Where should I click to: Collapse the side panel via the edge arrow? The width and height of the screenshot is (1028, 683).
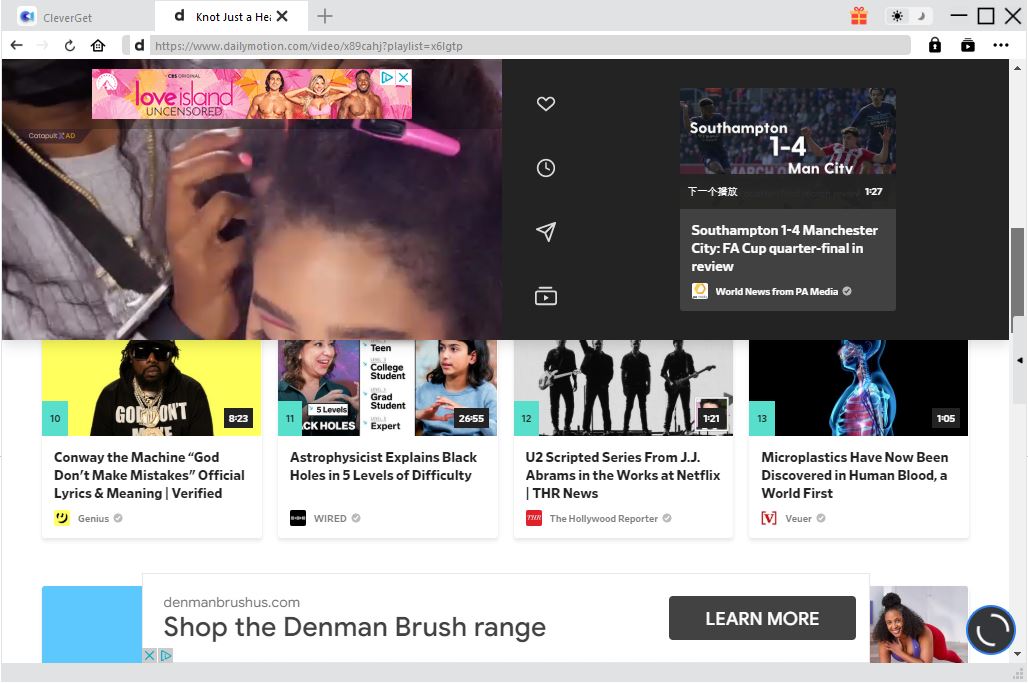[1019, 360]
